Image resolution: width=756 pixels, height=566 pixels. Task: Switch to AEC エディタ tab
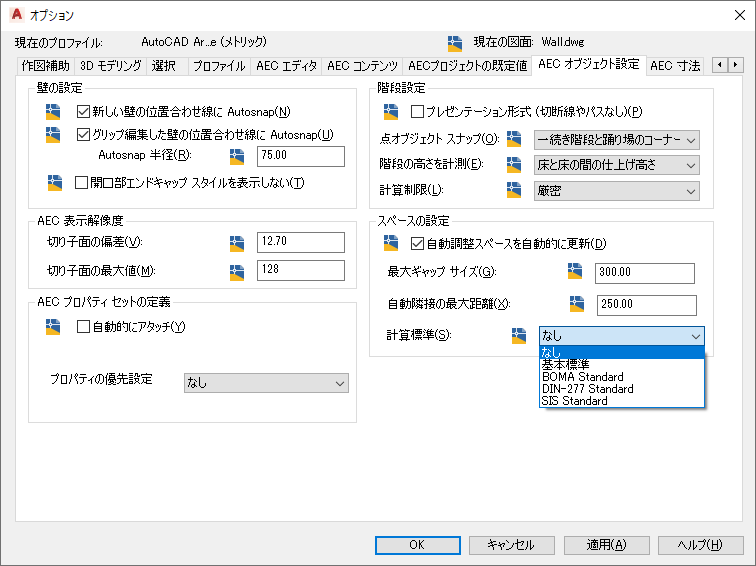(286, 66)
